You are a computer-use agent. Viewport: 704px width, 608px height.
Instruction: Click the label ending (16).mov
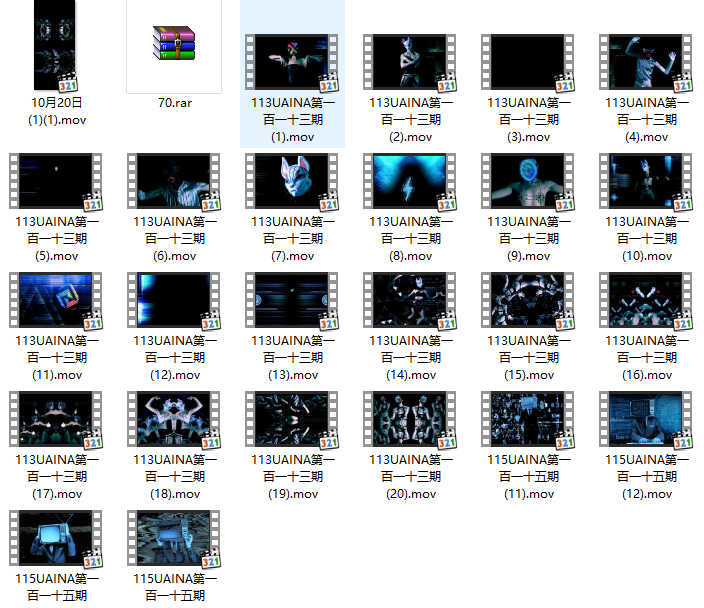coord(647,358)
